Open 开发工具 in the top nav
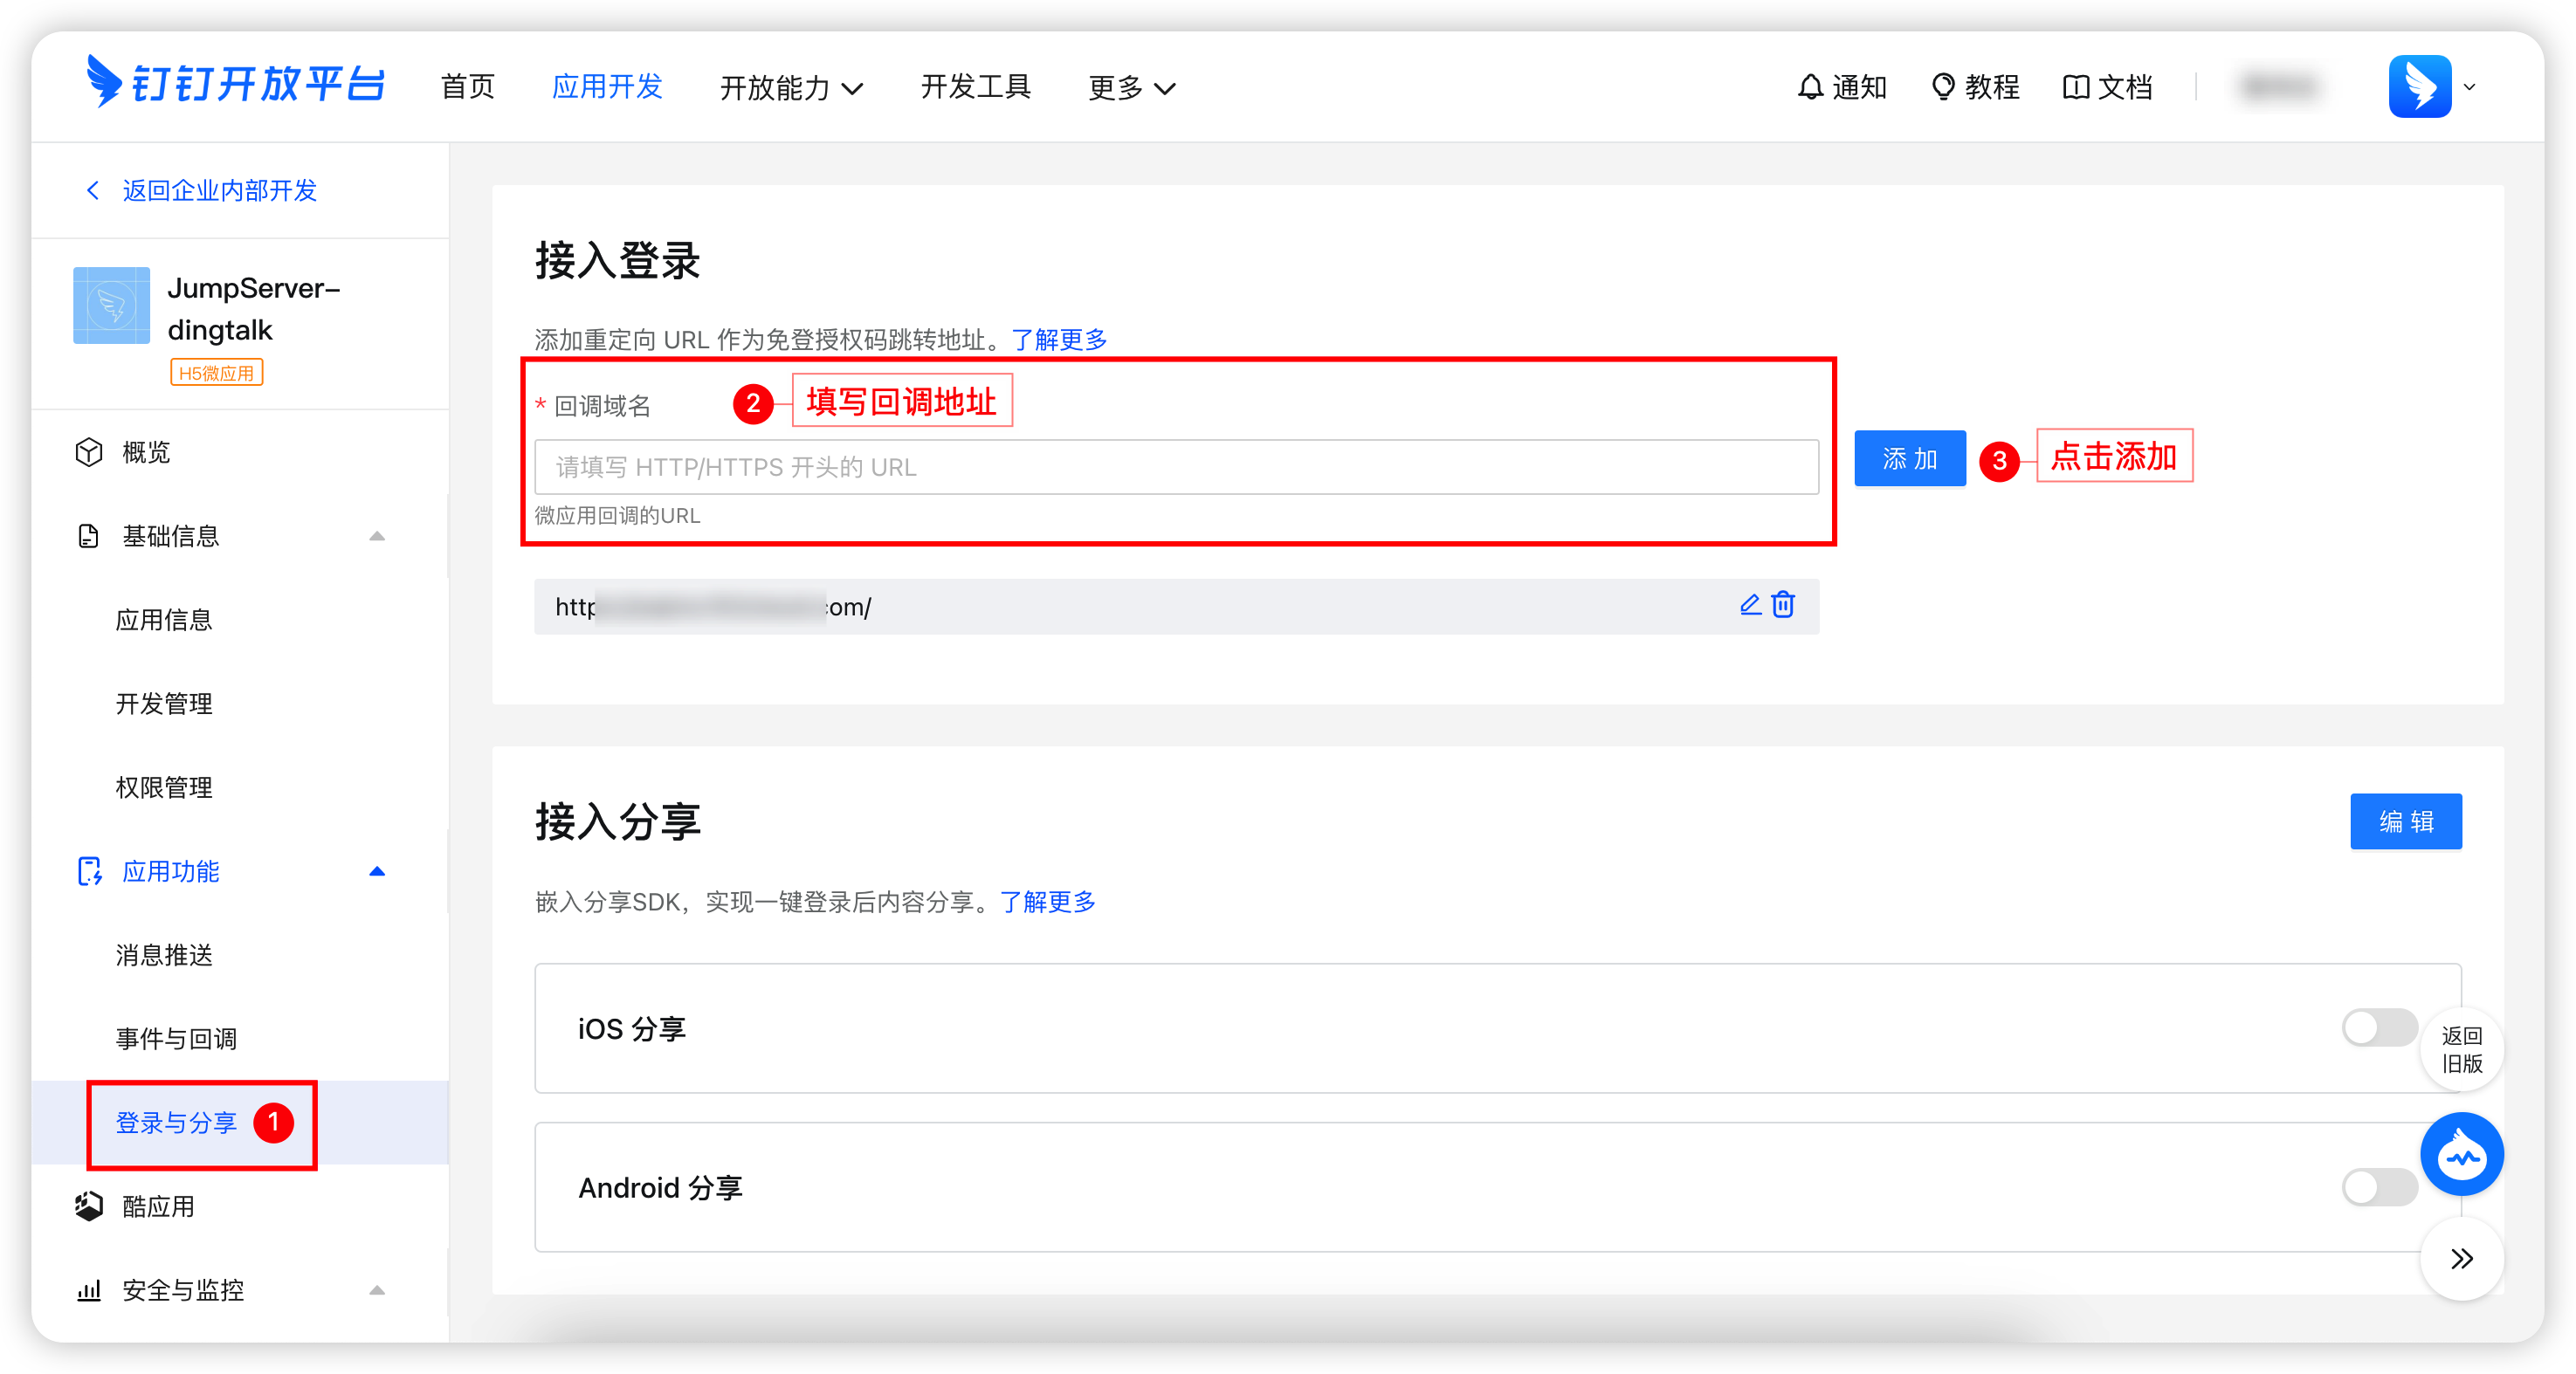Screen dimensions: 2576x1374 975,87
